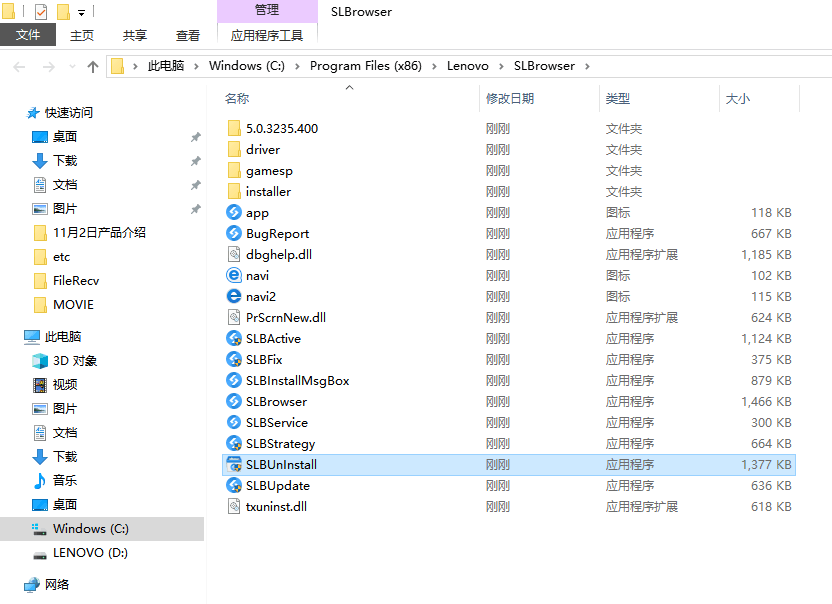Open 网络 in the navigation pane

(x=57, y=585)
